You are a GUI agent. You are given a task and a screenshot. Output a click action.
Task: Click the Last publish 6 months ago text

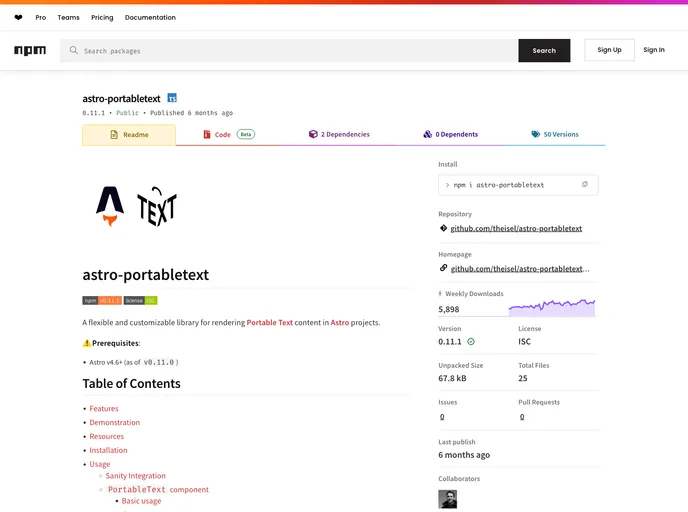point(464,455)
